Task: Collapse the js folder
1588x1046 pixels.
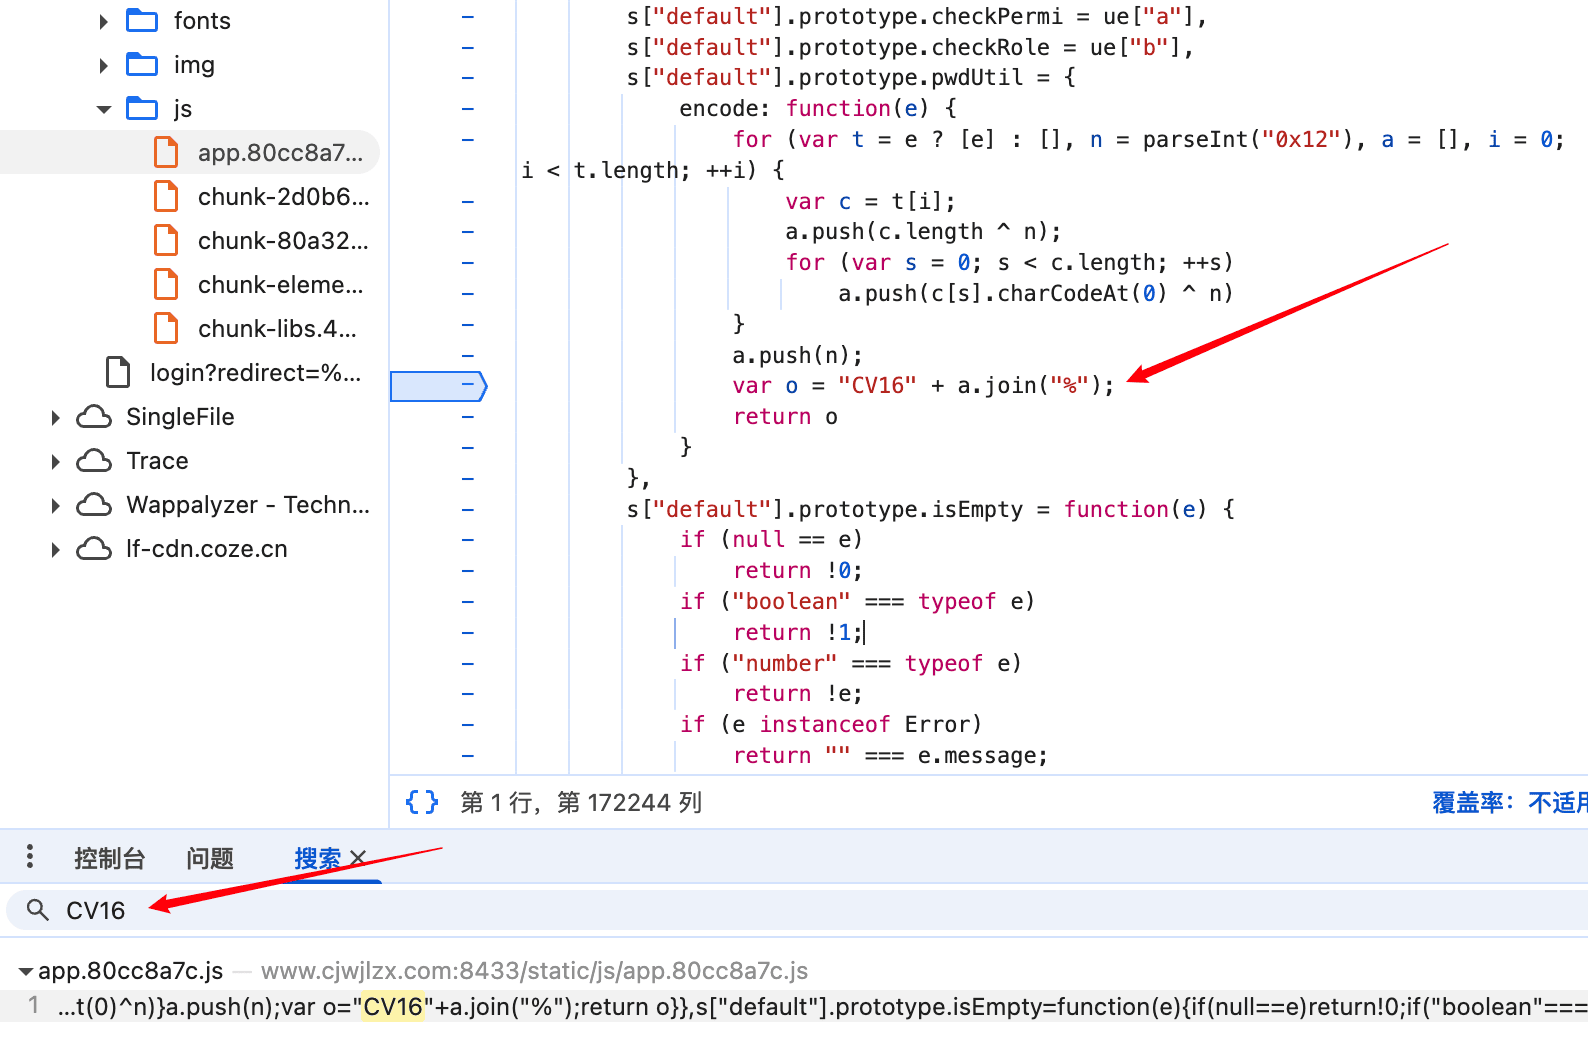Action: click(x=103, y=109)
